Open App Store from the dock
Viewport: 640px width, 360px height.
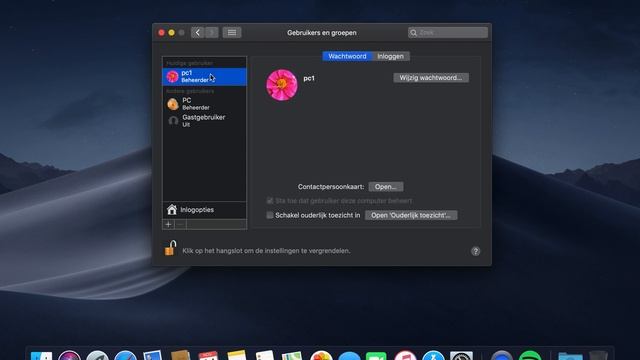coord(433,356)
